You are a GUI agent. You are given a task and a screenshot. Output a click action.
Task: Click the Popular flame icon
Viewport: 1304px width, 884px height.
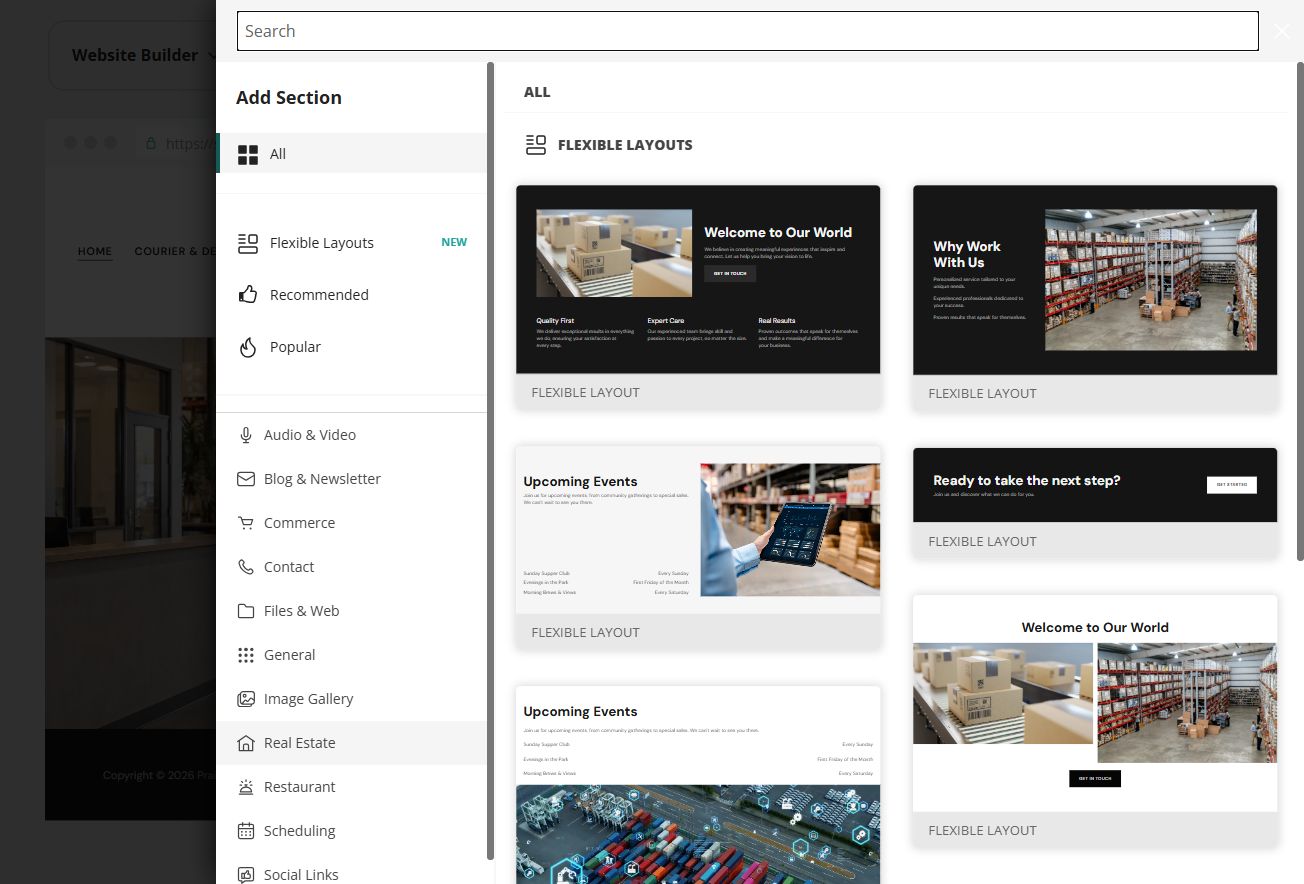tap(248, 347)
